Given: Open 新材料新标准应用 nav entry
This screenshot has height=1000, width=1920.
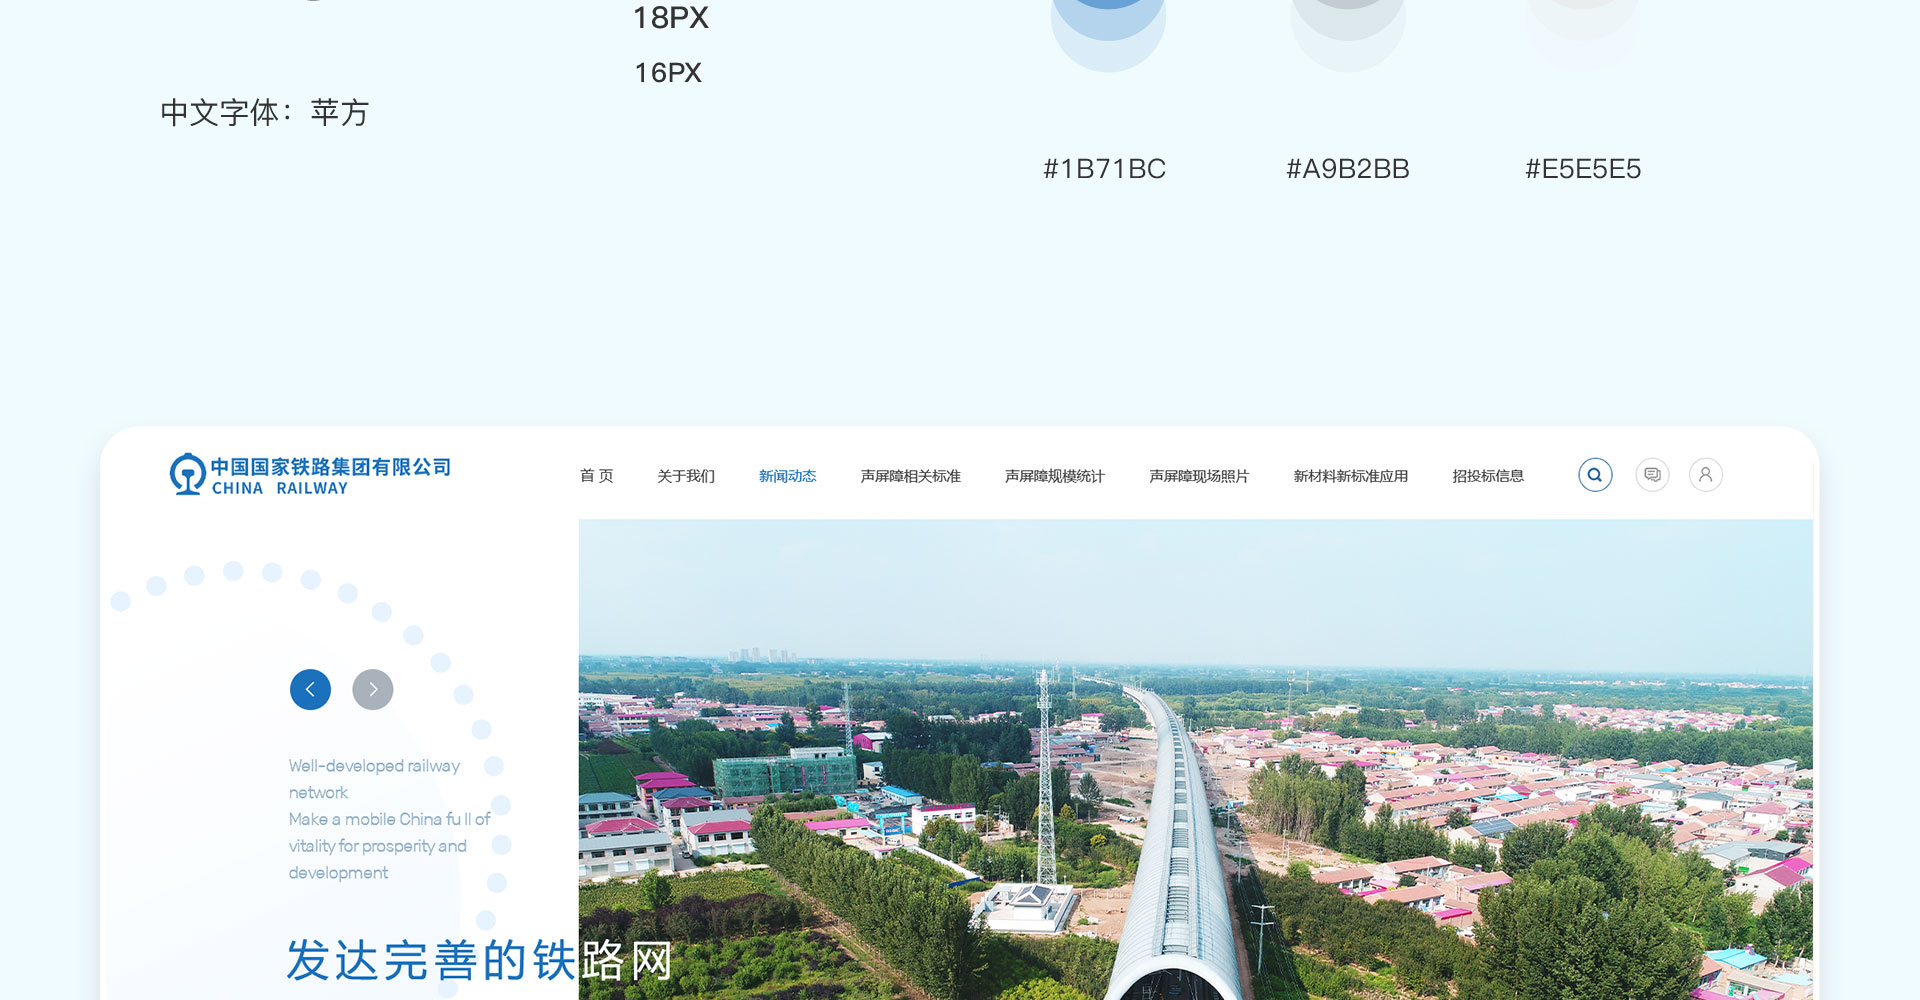Looking at the screenshot, I should tap(1350, 476).
